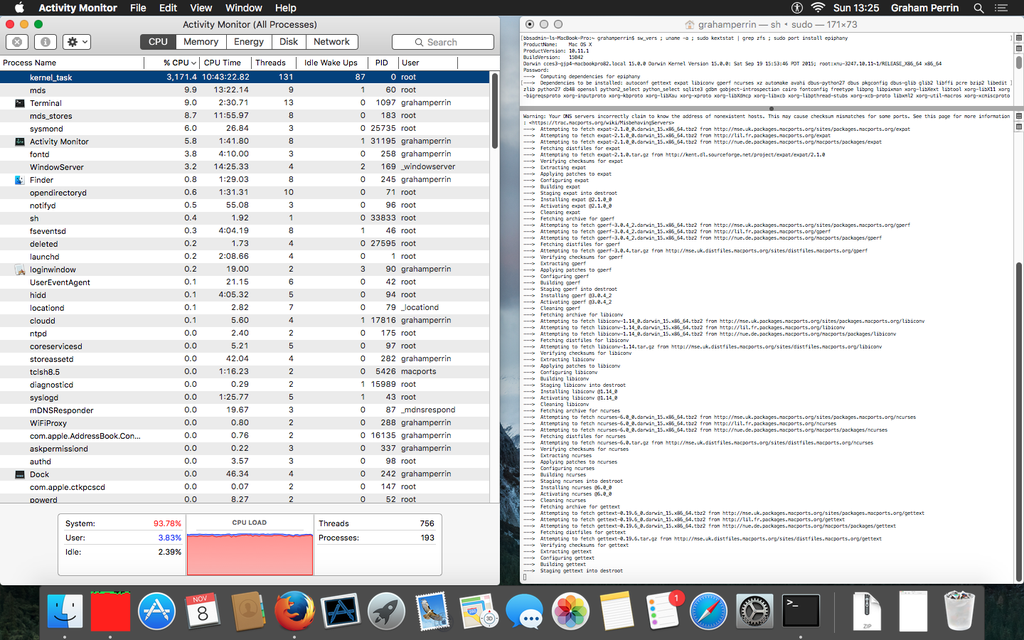Viewport: 1024px width, 640px height.
Task: Click the Finder icon in the process list
Action: 20,180
